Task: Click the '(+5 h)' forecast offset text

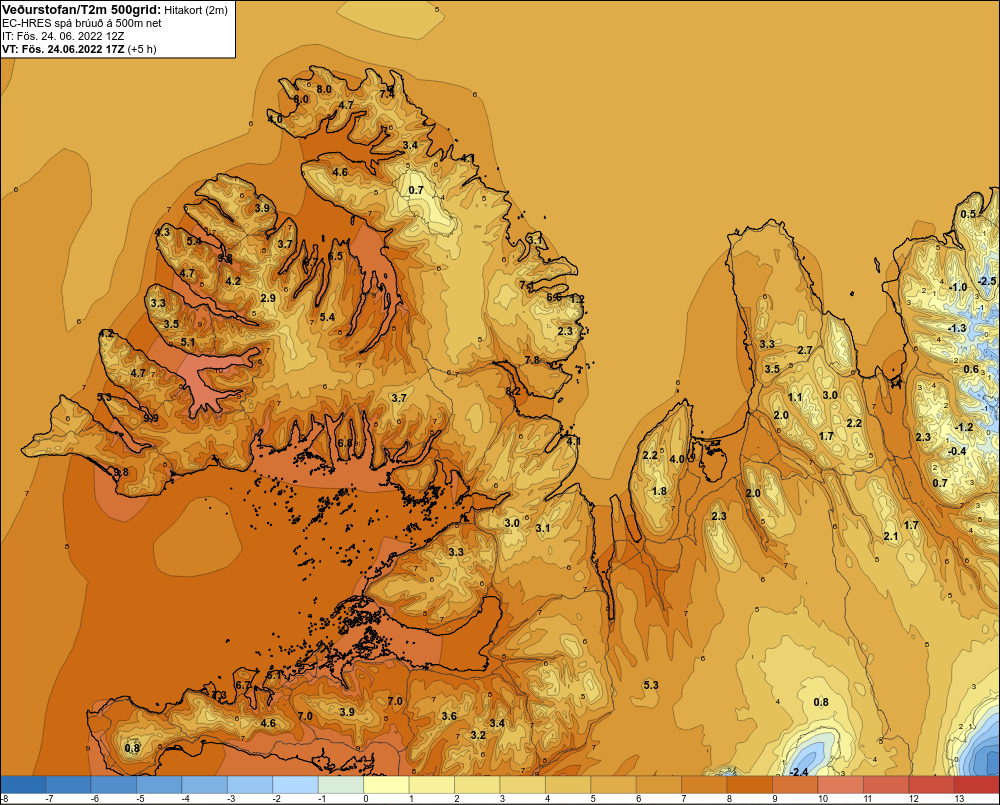Action: click(x=142, y=49)
